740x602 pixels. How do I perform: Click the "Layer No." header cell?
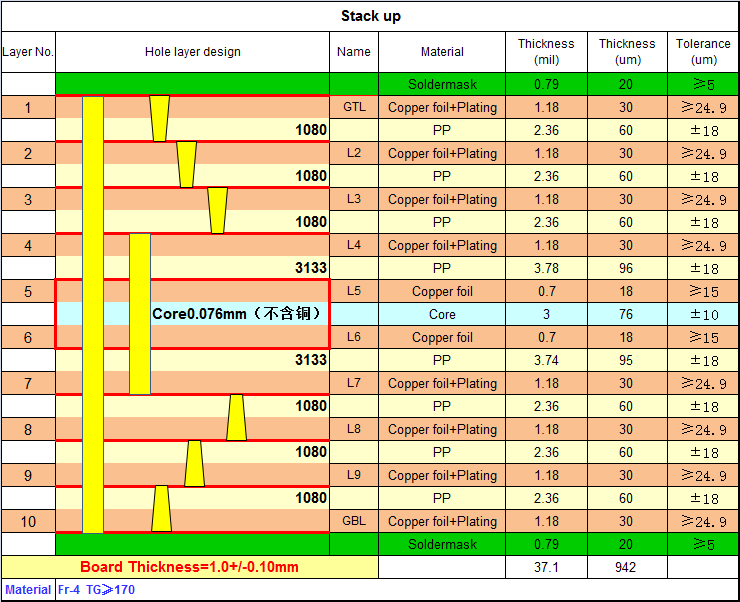pyautogui.click(x=28, y=52)
